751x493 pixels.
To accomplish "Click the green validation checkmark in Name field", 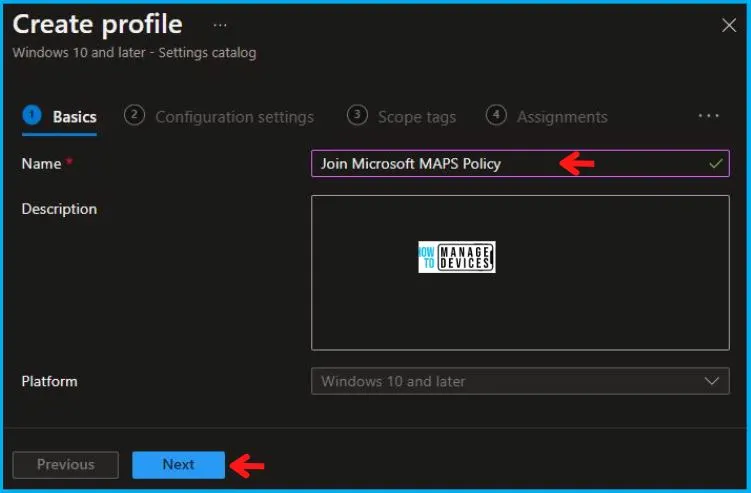I will [716, 164].
